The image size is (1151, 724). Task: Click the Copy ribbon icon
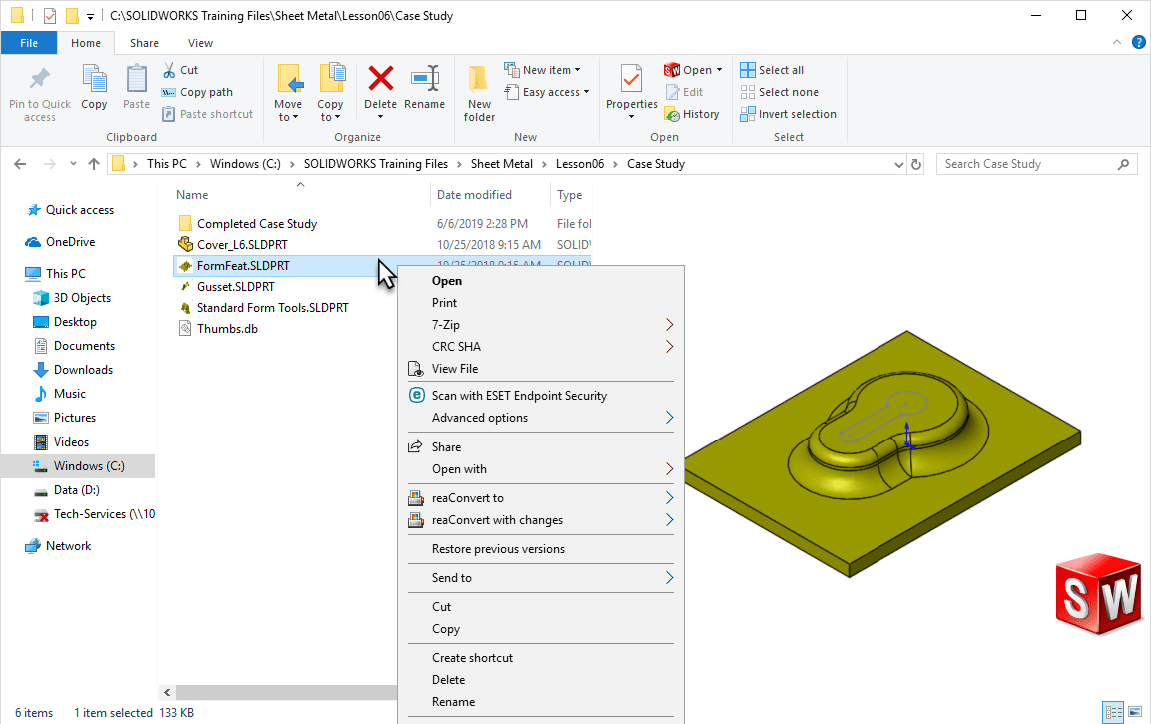coord(94,79)
